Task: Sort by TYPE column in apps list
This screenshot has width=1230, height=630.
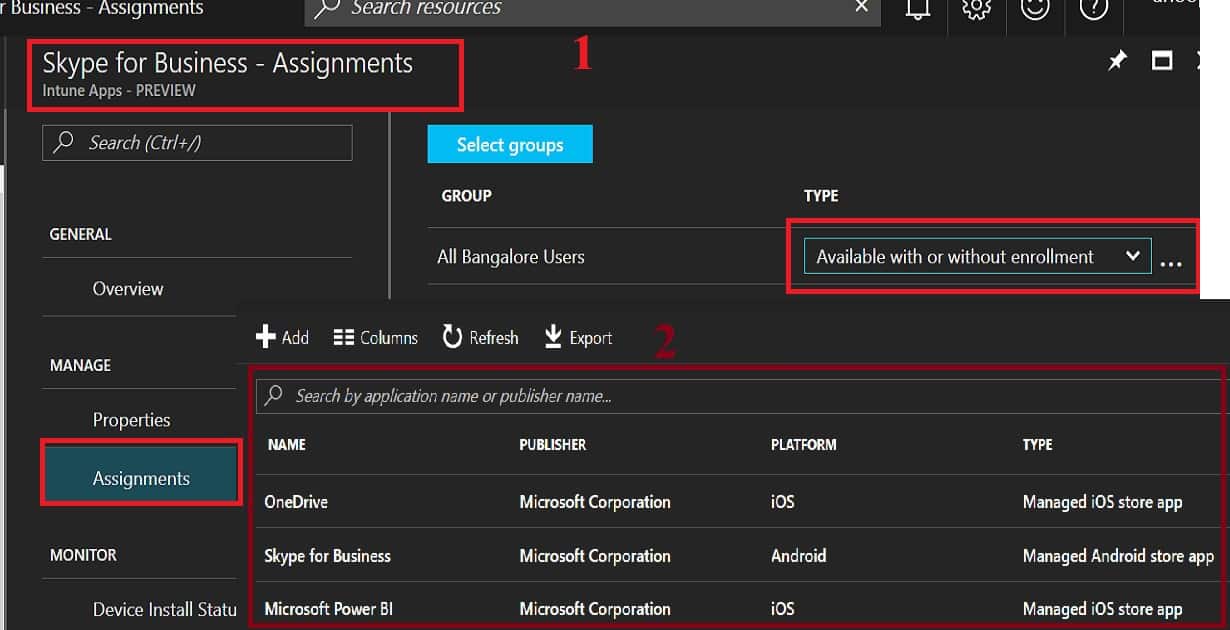Action: [1038, 444]
